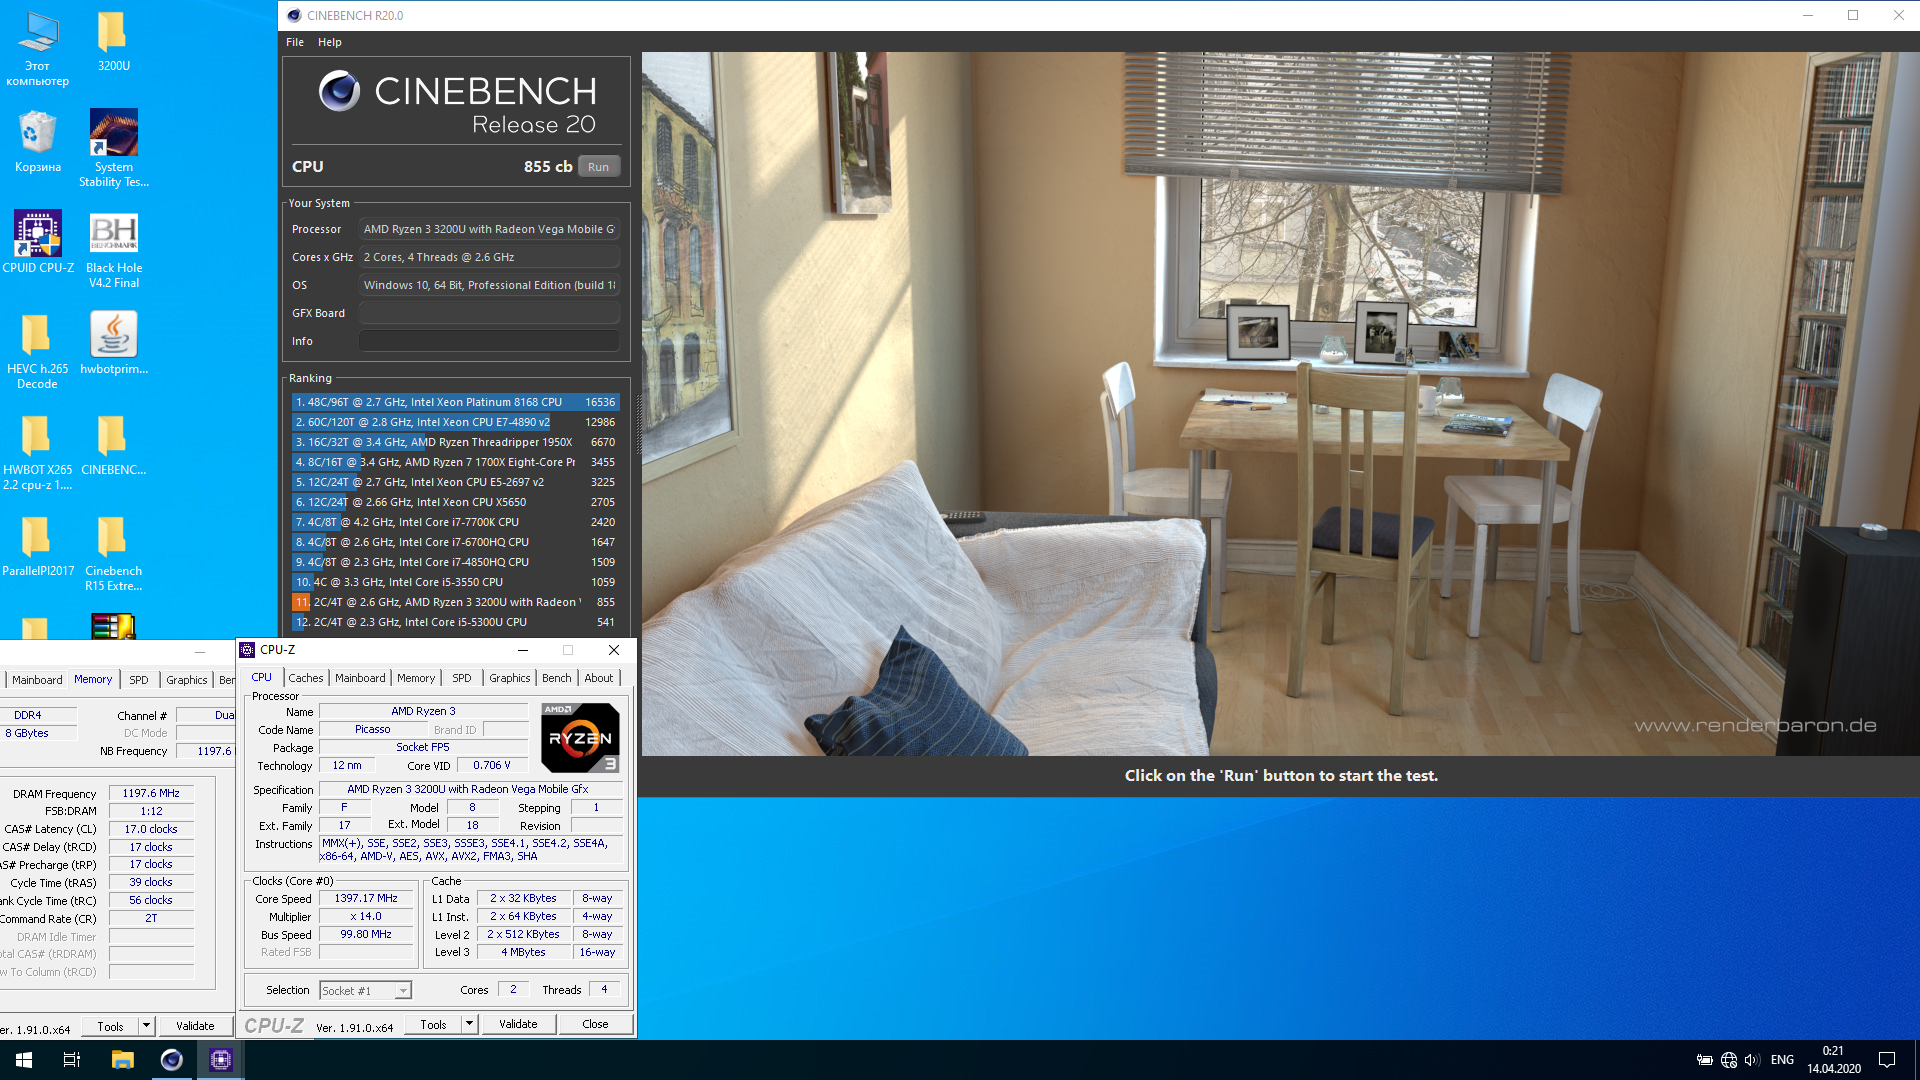Screen dimensions: 1920x1080
Task: Select SPD tab in back CPU-Z window
Action: pyautogui.click(x=139, y=680)
